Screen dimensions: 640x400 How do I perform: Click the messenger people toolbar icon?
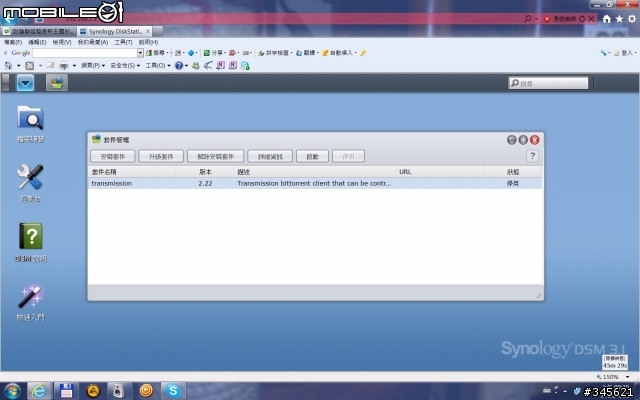pos(196,65)
